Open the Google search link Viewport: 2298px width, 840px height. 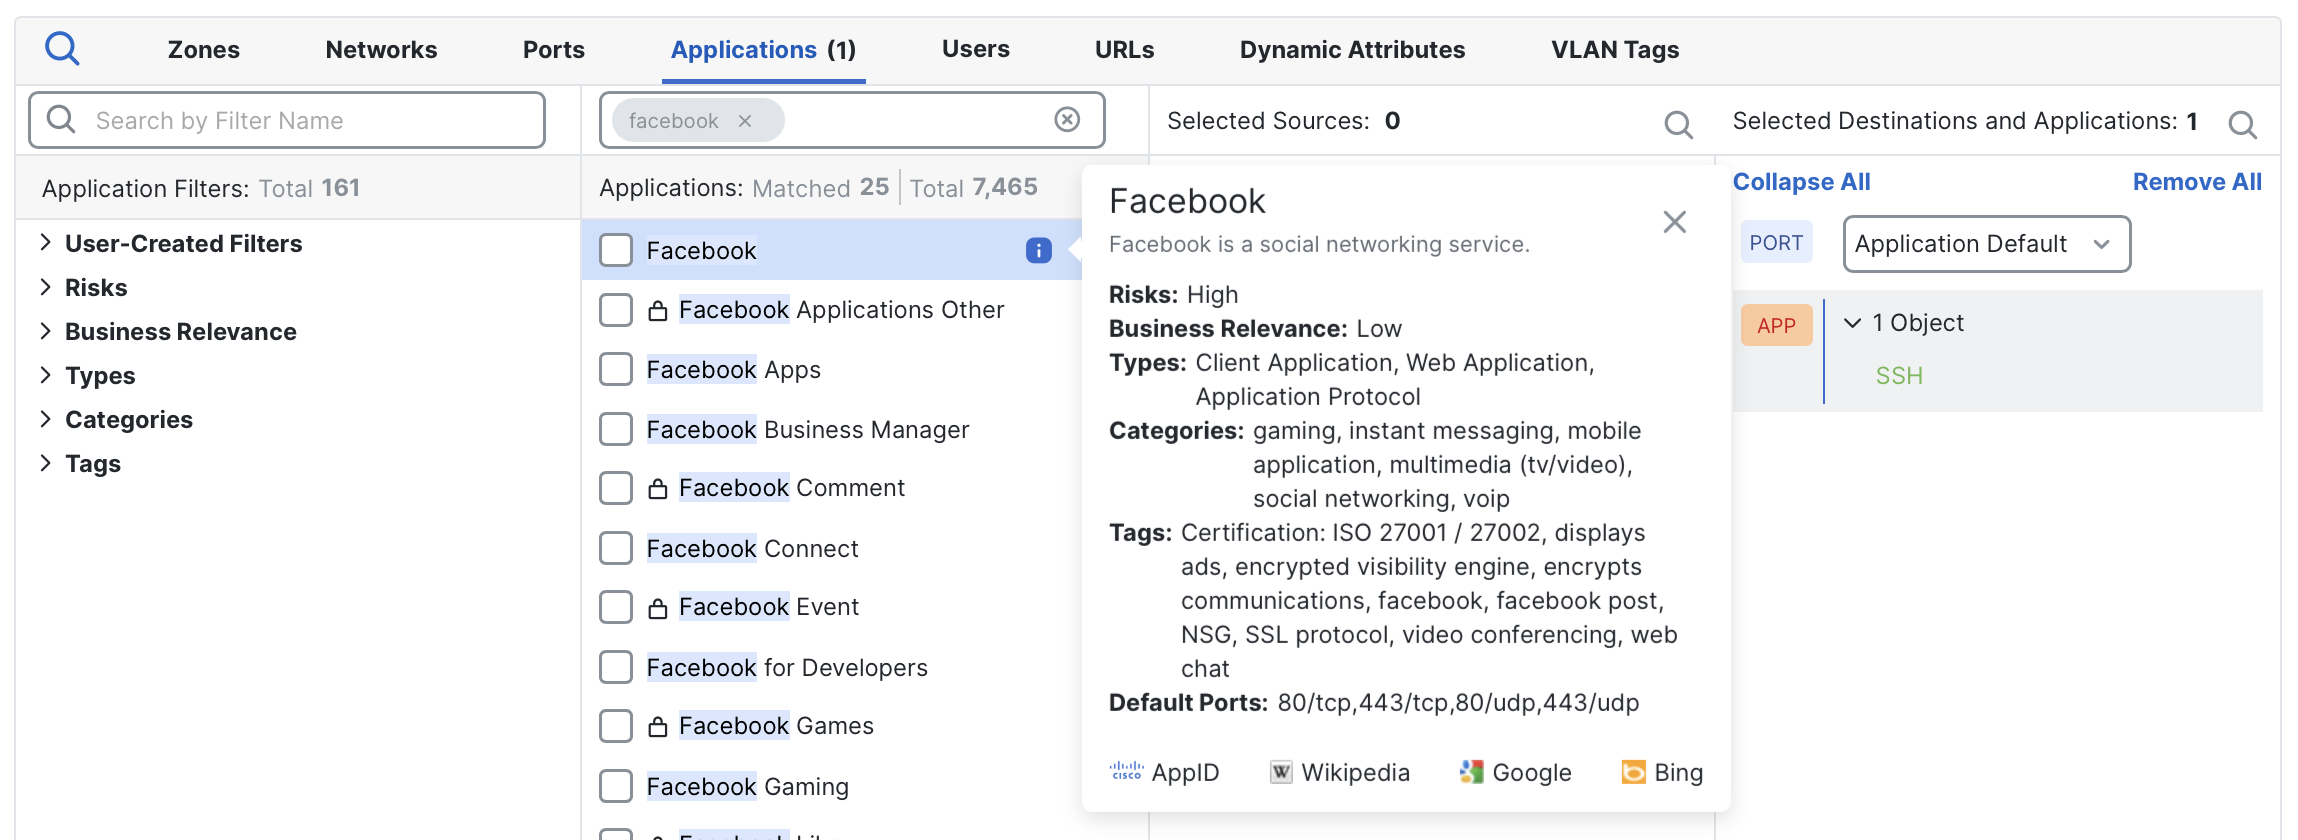1515,772
